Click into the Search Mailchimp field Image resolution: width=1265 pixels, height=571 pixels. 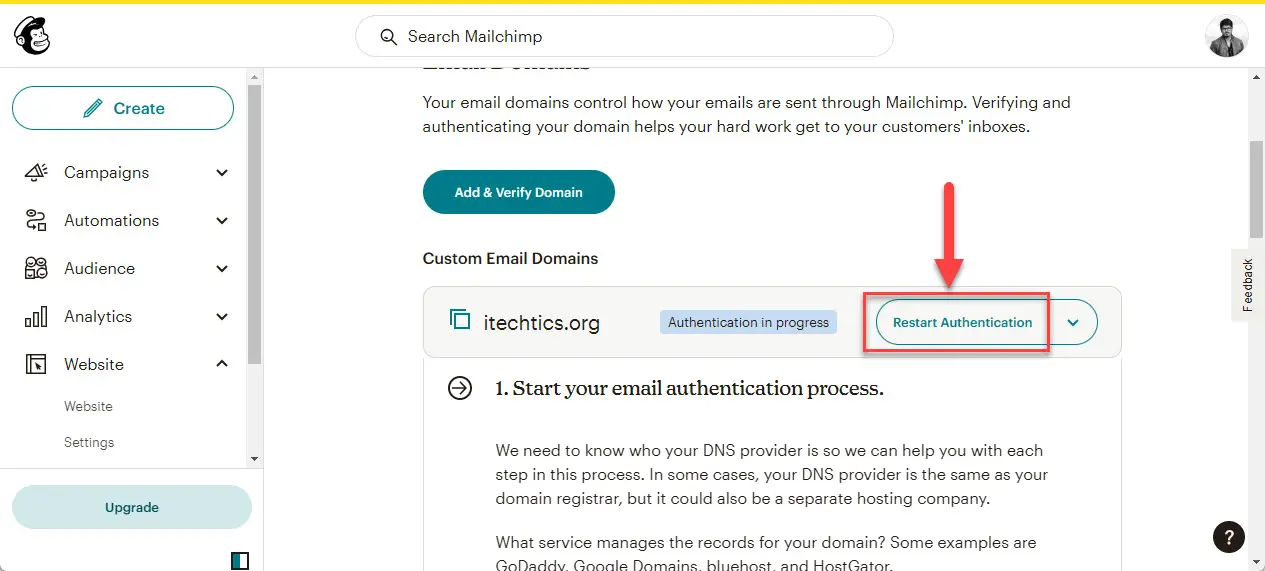click(624, 36)
